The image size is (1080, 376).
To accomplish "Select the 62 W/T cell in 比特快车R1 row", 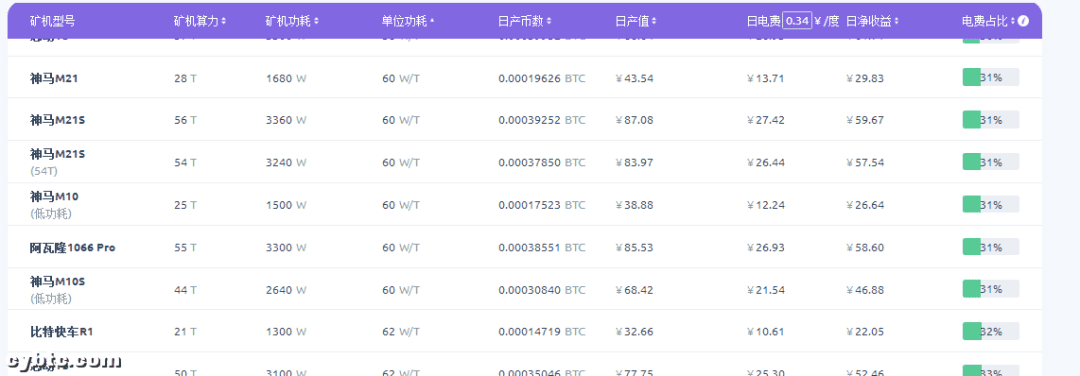I will pyautogui.click(x=401, y=332).
